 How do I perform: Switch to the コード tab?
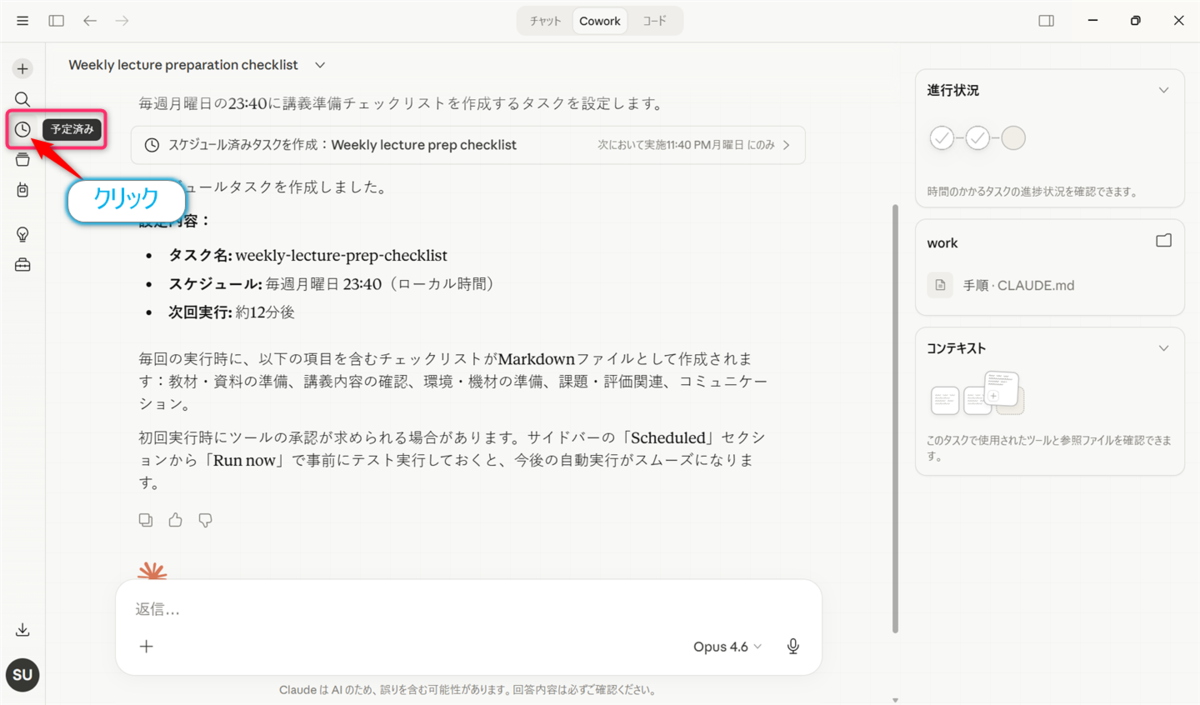(655, 21)
